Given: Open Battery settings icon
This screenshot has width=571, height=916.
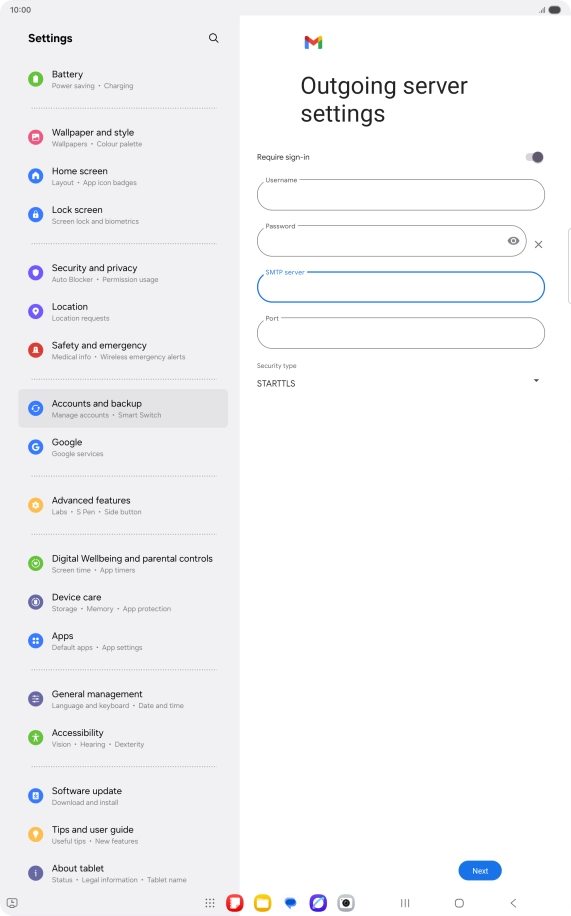Looking at the screenshot, I should (x=36, y=79).
